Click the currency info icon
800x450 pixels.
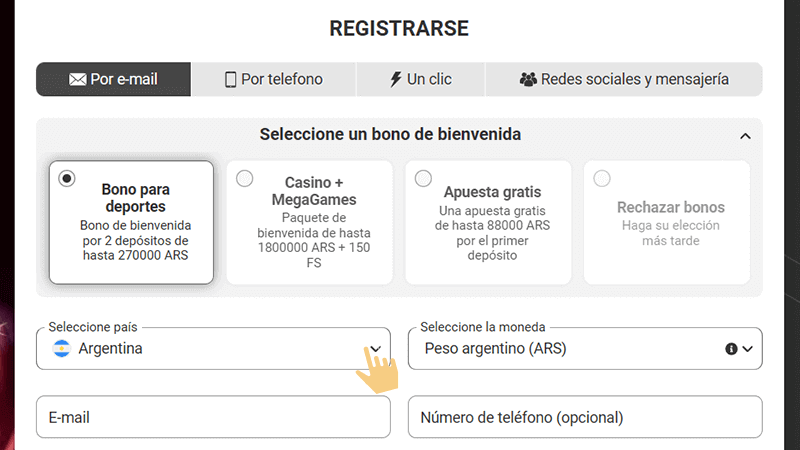[730, 349]
